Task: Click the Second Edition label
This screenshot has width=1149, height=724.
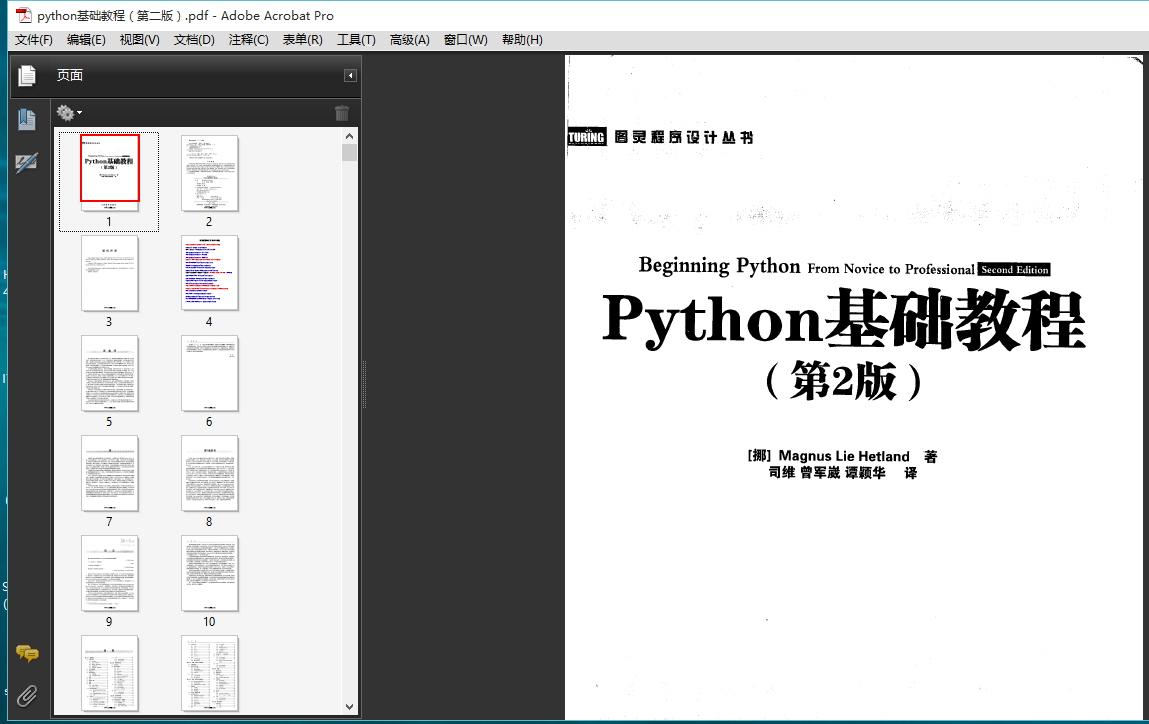Action: point(1014,270)
